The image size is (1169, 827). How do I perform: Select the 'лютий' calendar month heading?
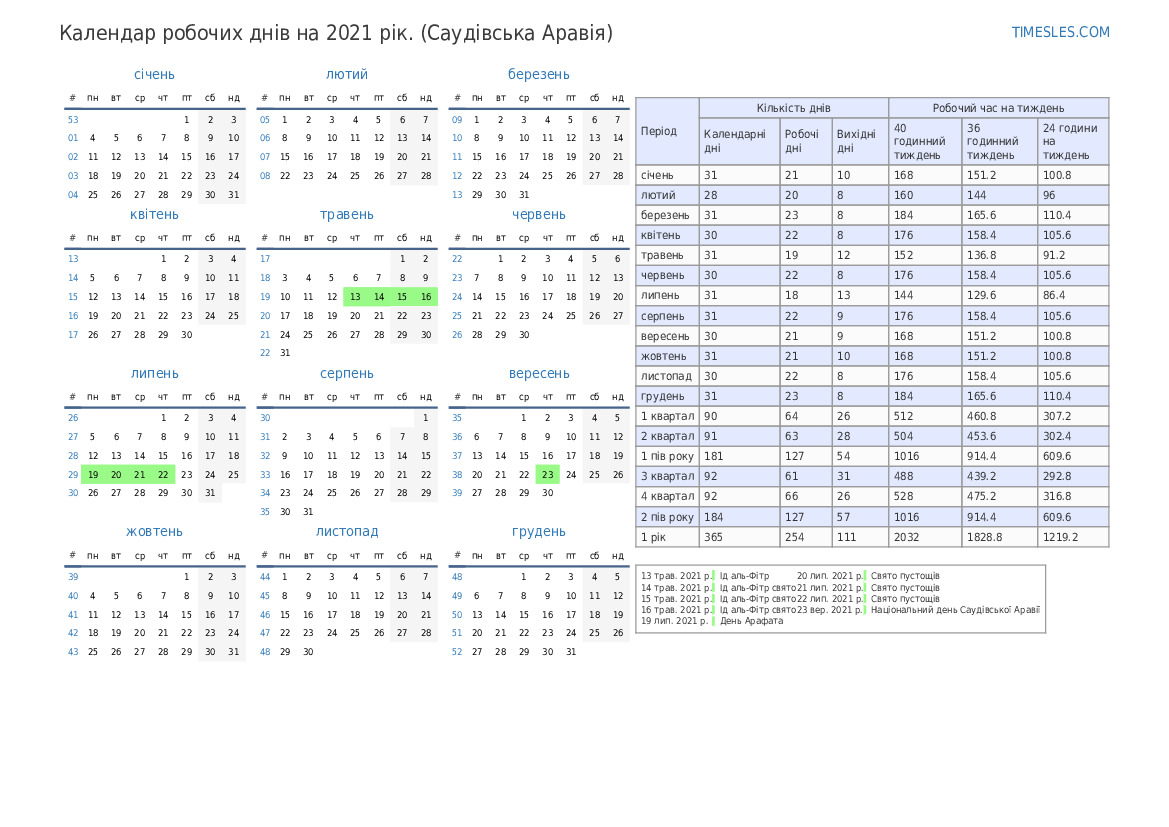point(347,75)
